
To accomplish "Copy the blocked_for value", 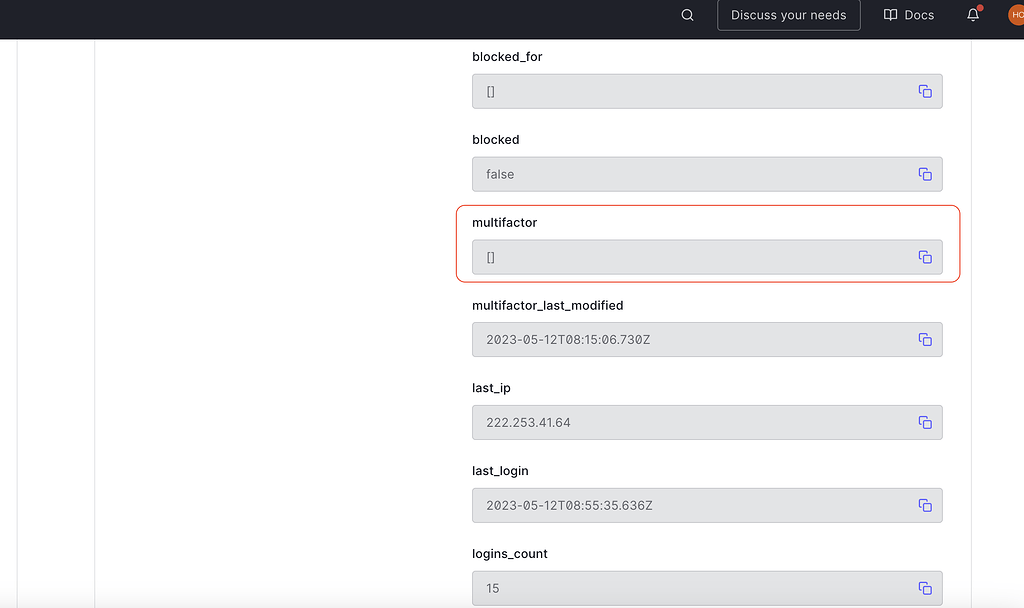I will click(x=925, y=90).
